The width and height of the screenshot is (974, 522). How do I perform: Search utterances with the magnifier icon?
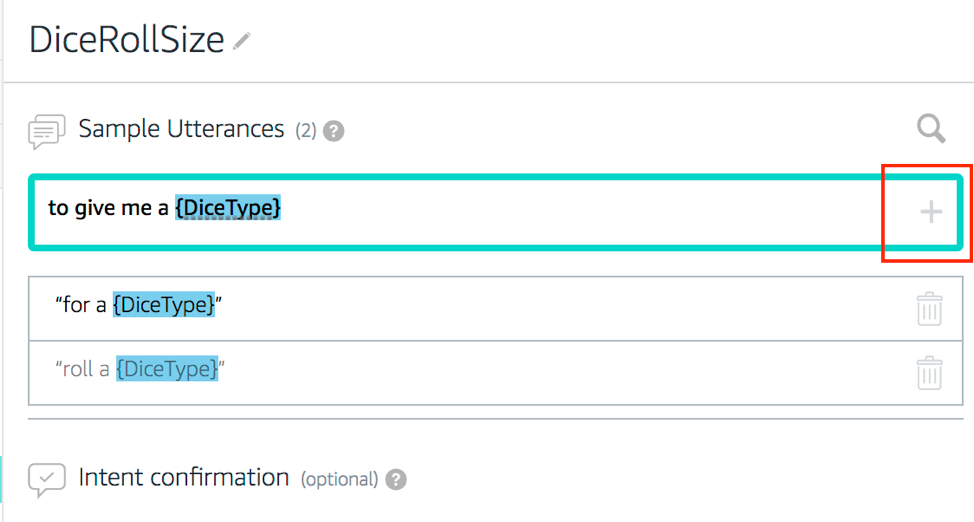pos(931,129)
